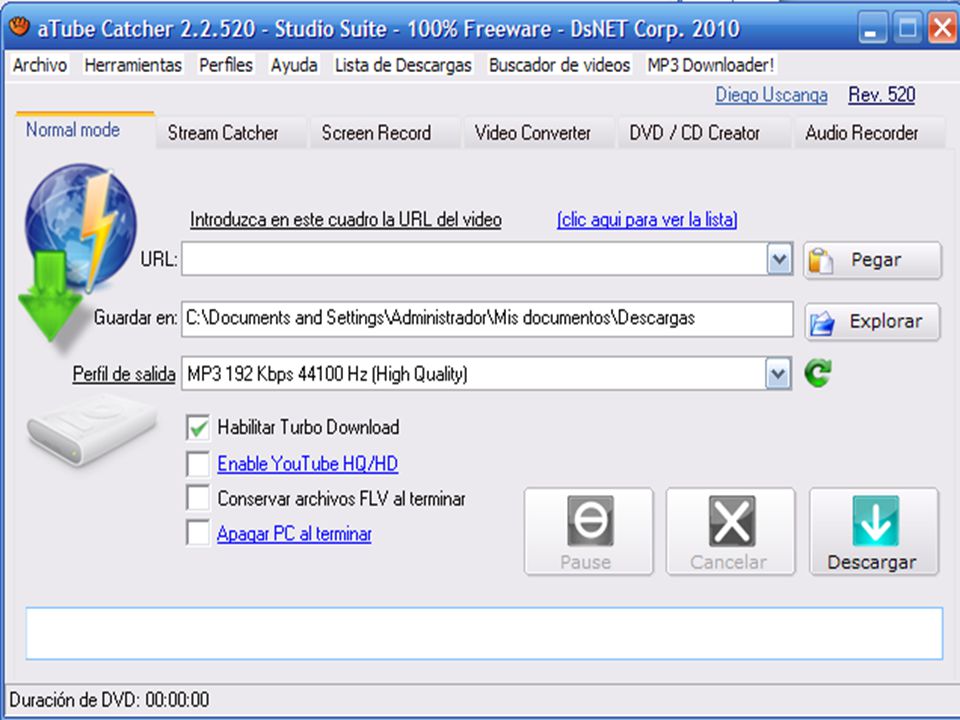
Task: Open the Perfiles menu
Action: (x=226, y=65)
